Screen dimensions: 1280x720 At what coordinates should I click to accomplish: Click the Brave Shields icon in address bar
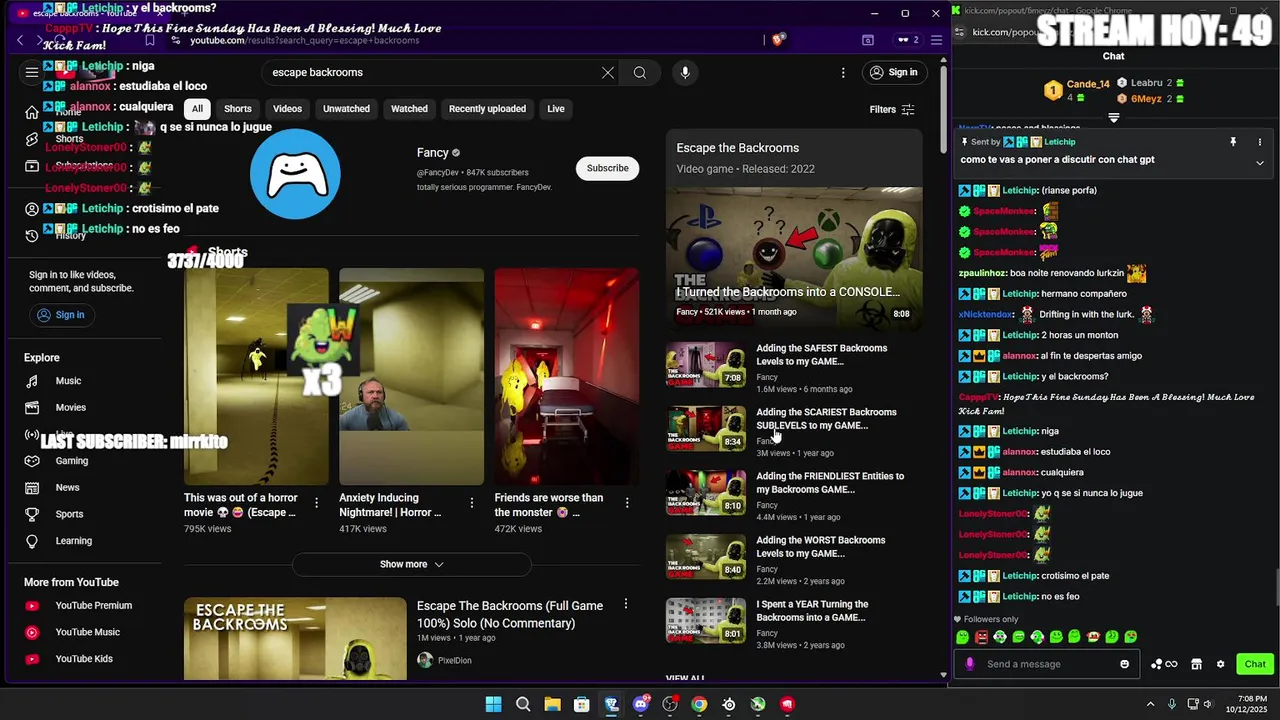(x=779, y=40)
